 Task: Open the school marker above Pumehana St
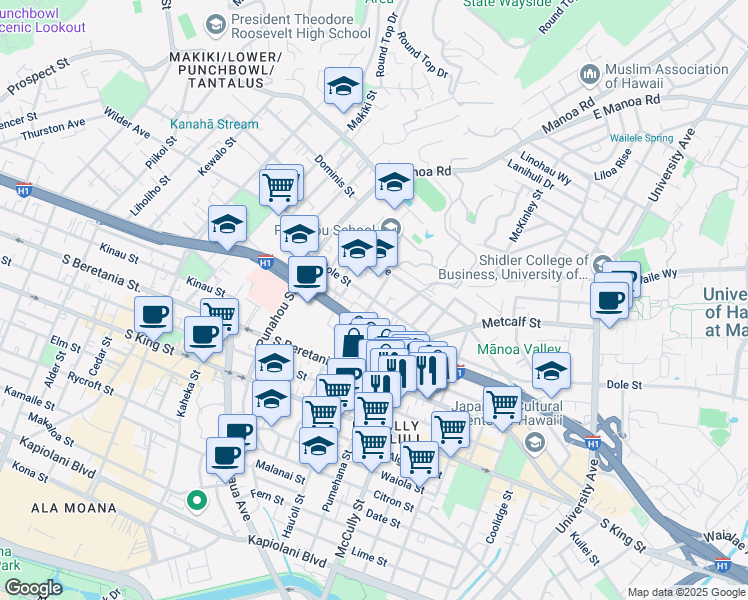pyautogui.click(x=319, y=447)
